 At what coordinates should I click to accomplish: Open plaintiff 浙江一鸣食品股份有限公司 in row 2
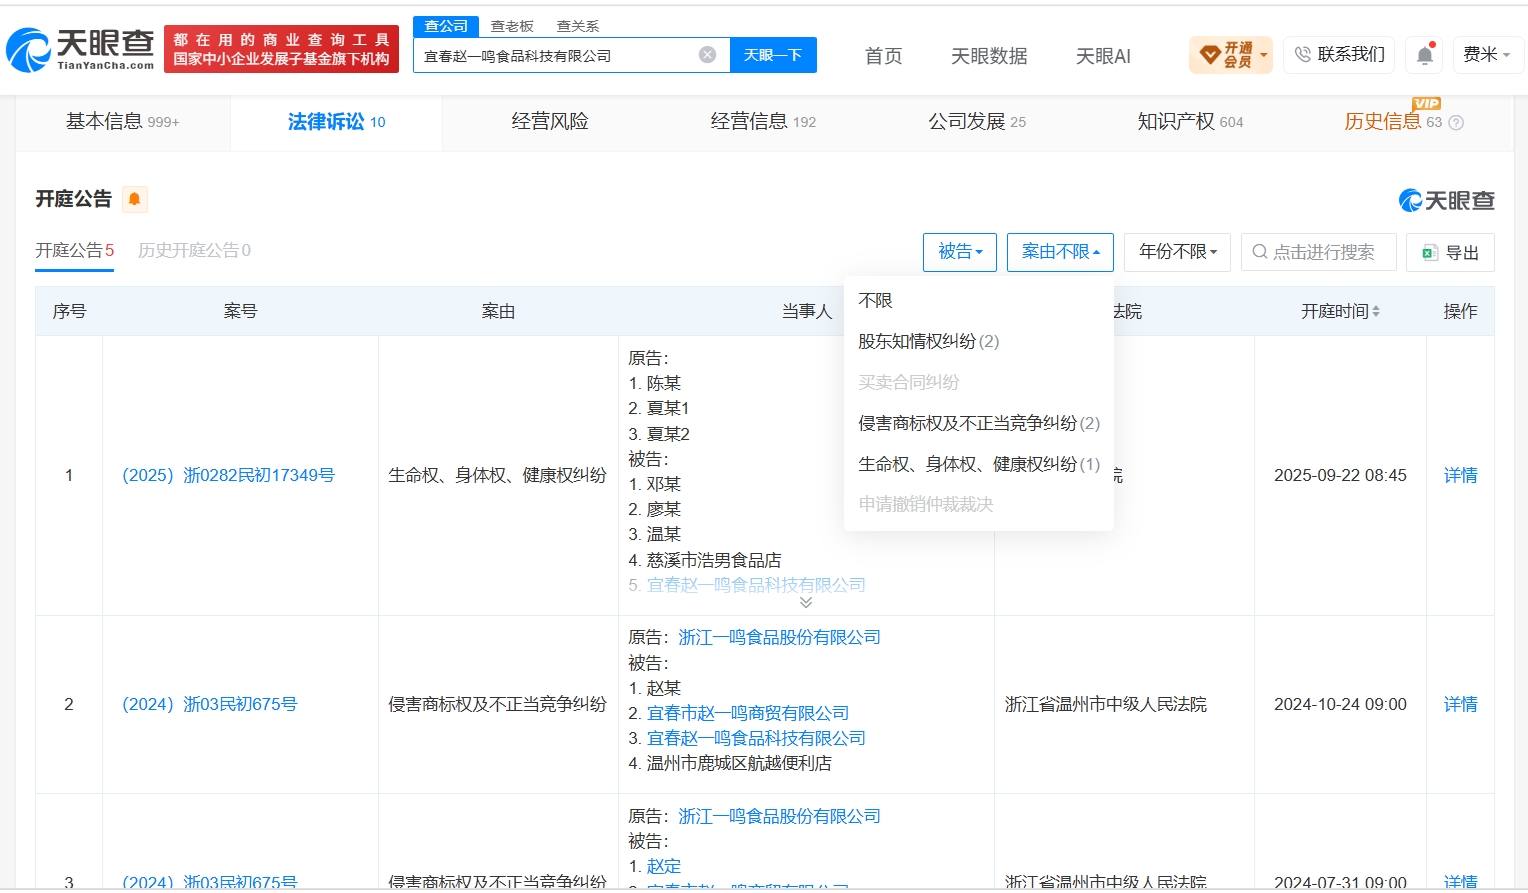779,637
